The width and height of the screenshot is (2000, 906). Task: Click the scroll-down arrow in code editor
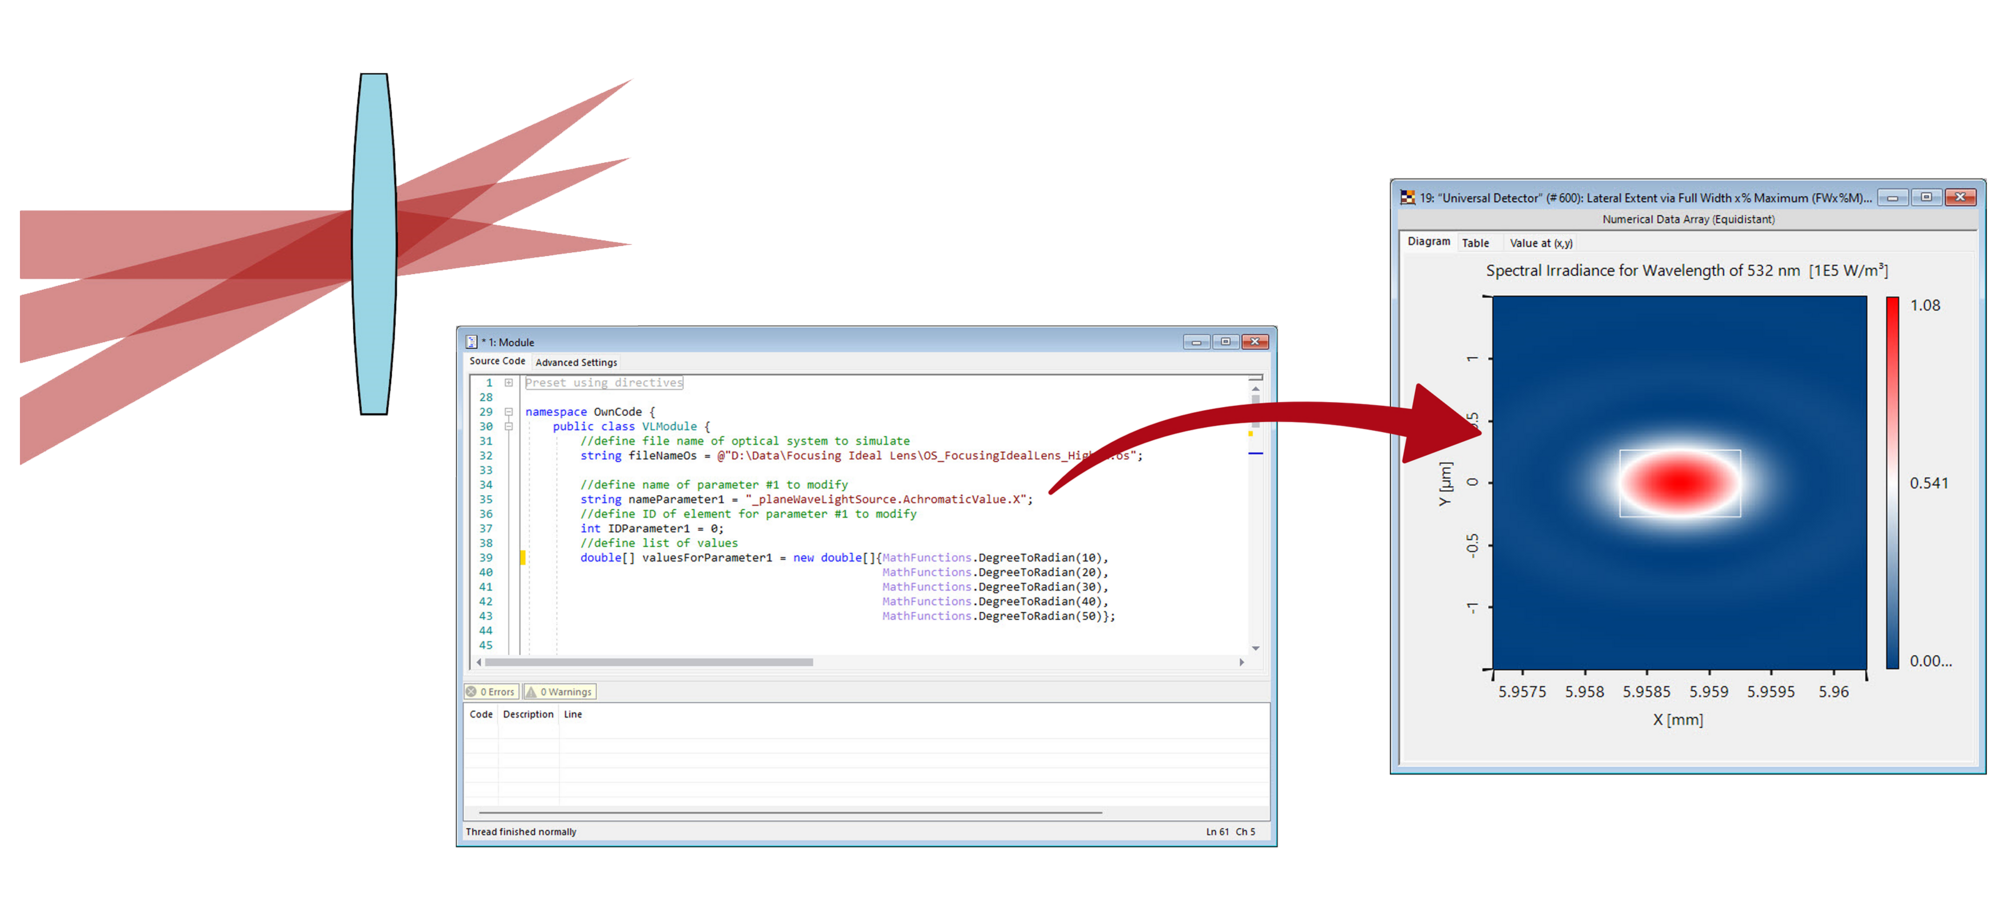point(1255,648)
